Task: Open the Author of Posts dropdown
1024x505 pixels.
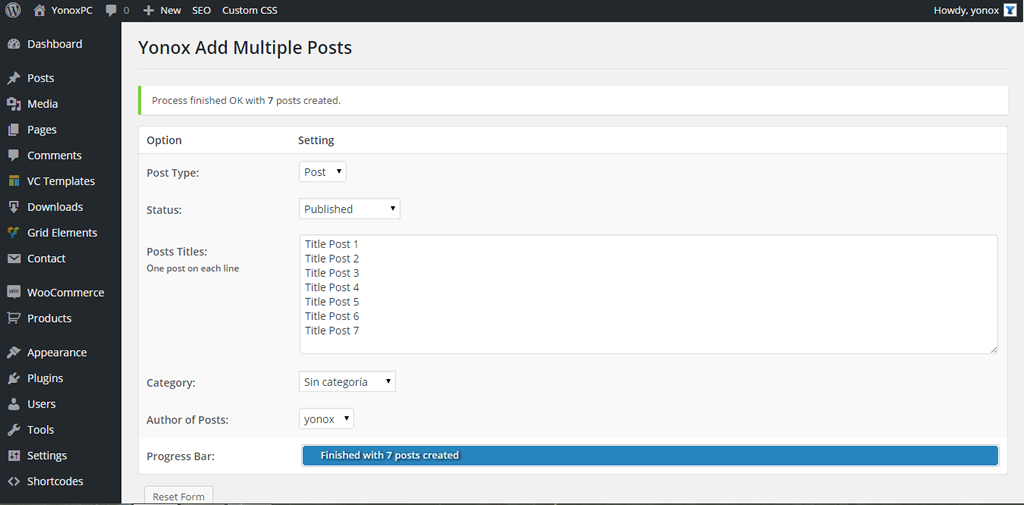Action: click(327, 419)
